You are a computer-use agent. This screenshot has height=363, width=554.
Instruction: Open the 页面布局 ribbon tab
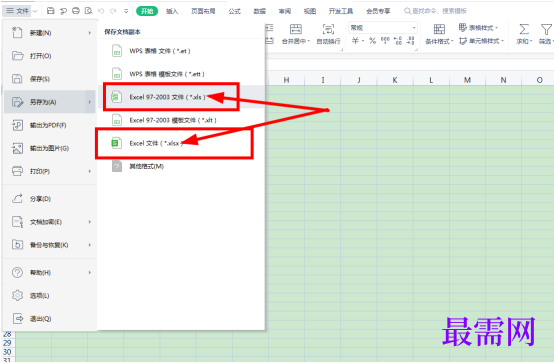(203, 11)
